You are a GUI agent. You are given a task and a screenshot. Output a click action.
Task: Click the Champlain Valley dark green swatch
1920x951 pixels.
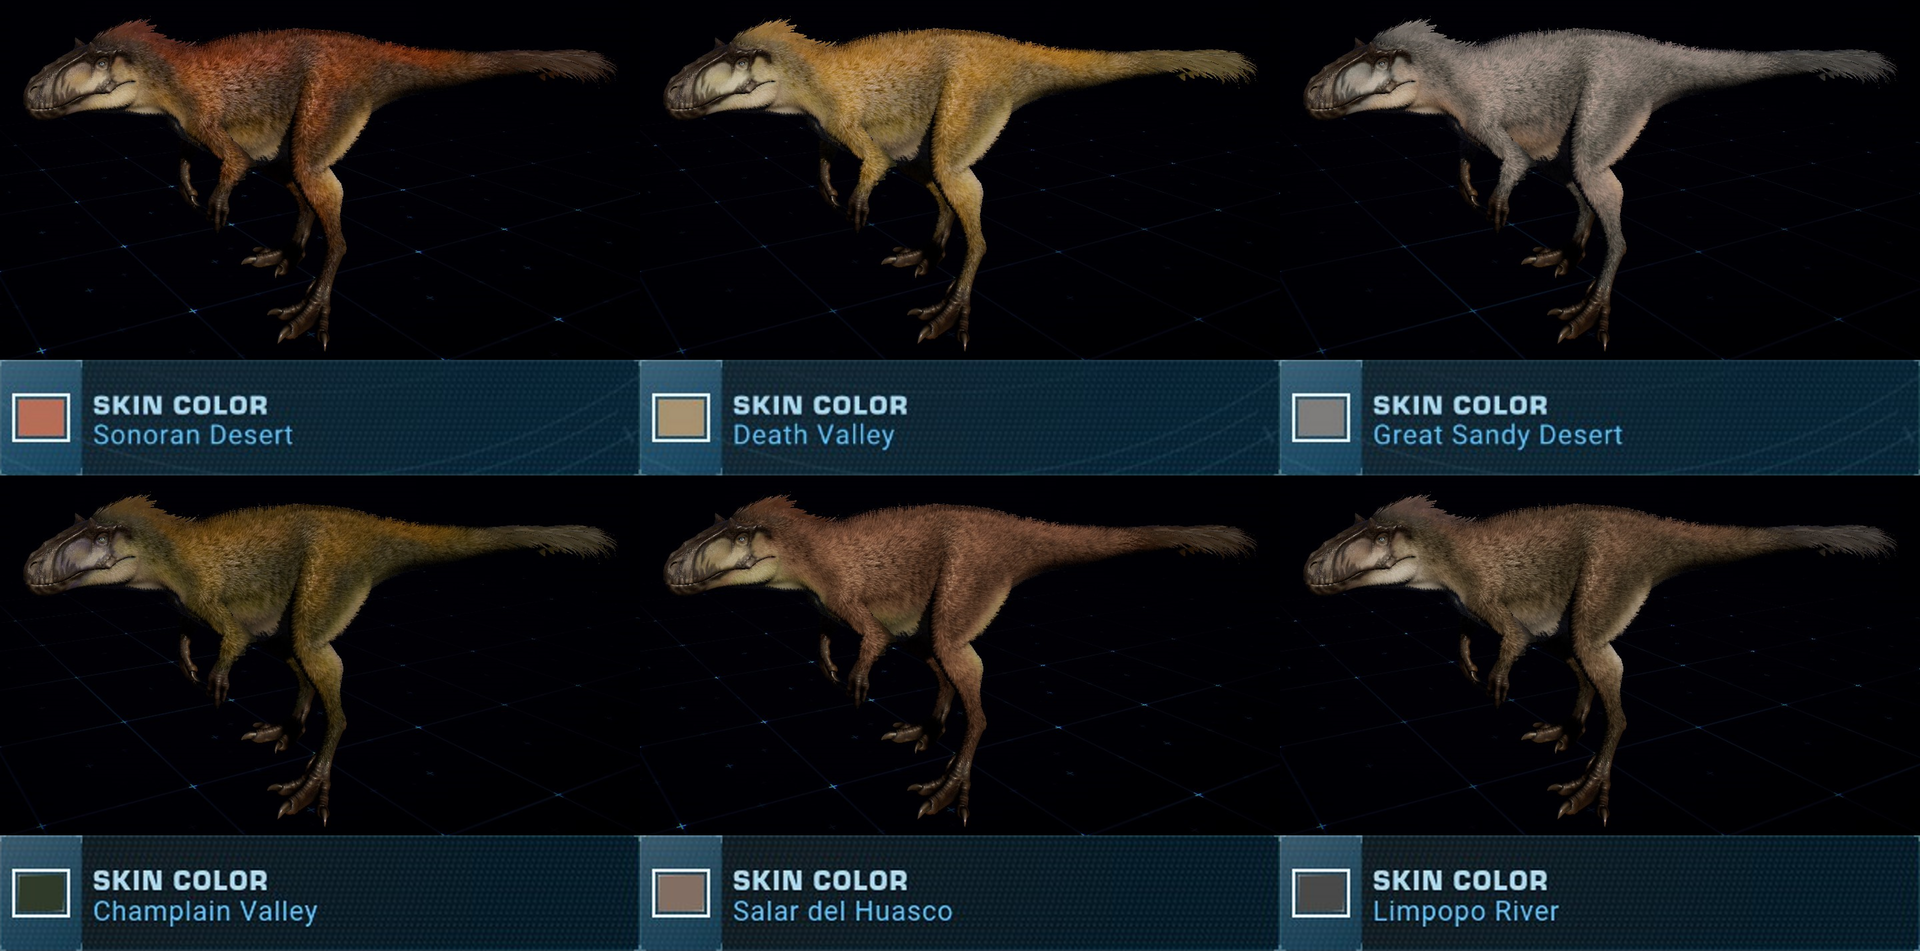[41, 893]
